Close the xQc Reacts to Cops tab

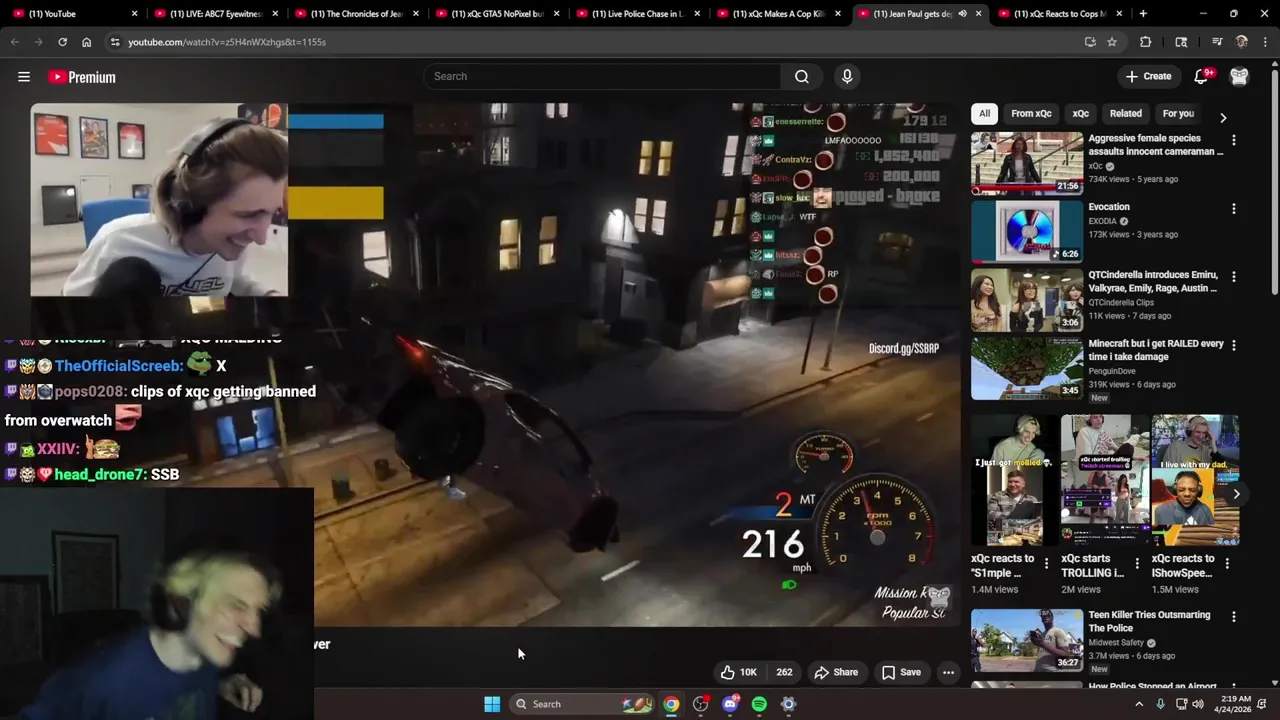(1119, 14)
